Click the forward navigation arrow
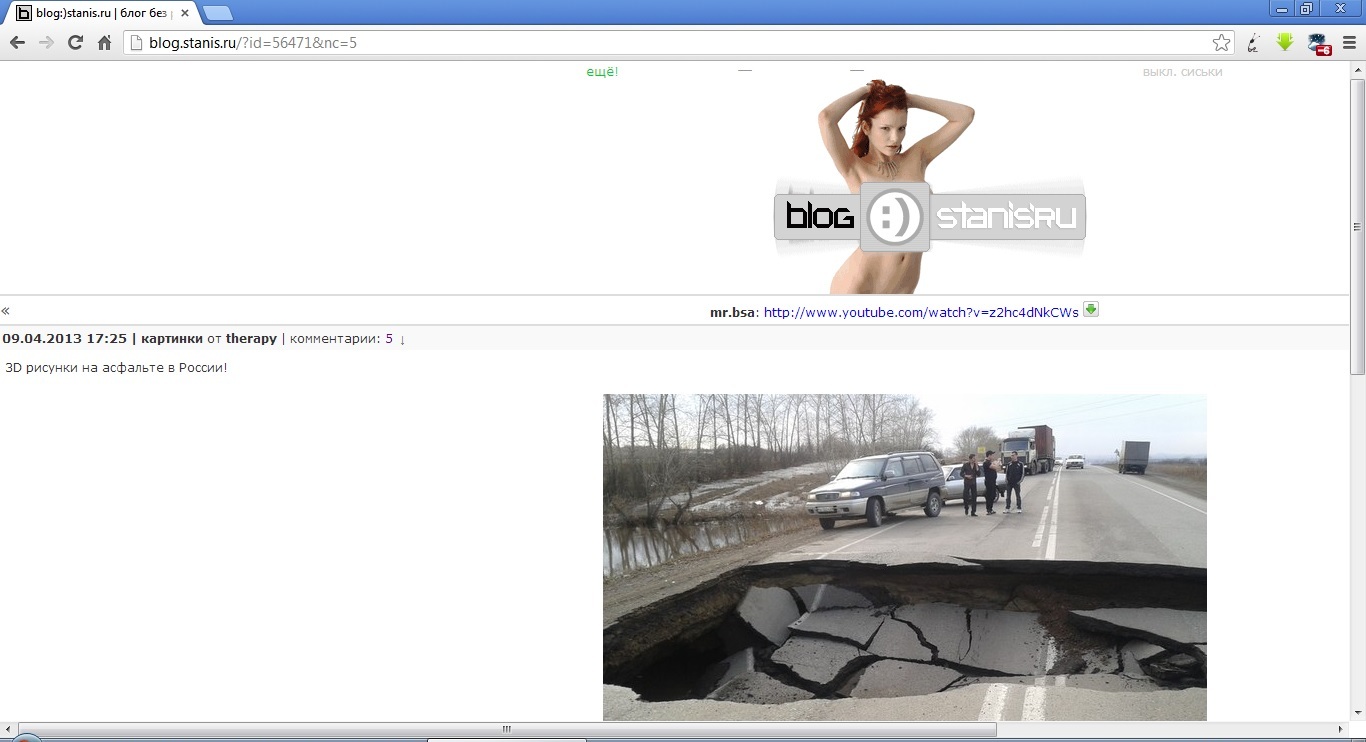This screenshot has width=1366, height=742. click(45, 43)
